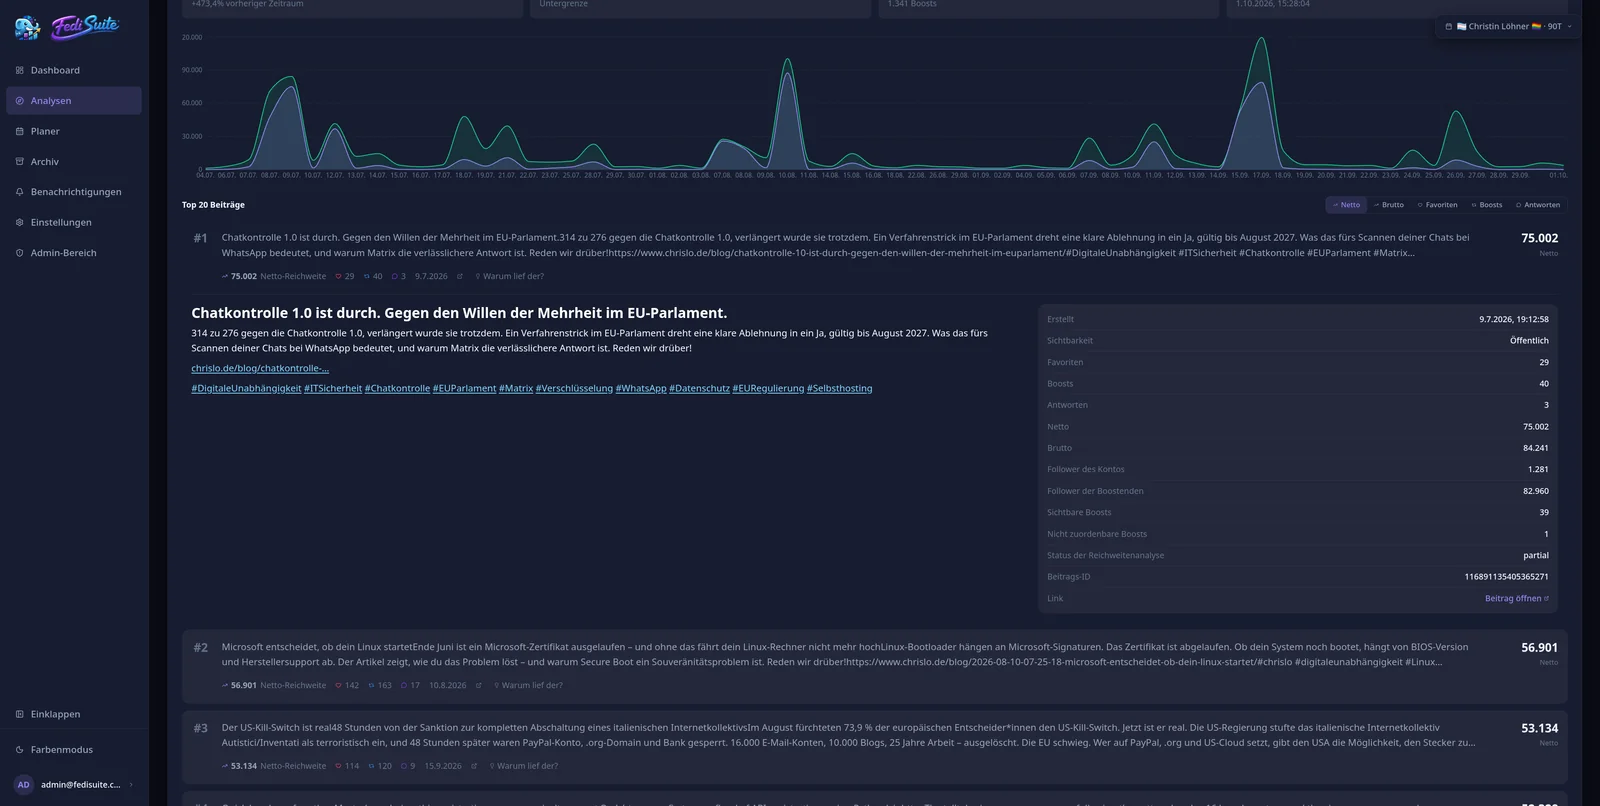Click the #WhatsApp hashtag link
Screen dimensions: 1600x806
(x=641, y=388)
